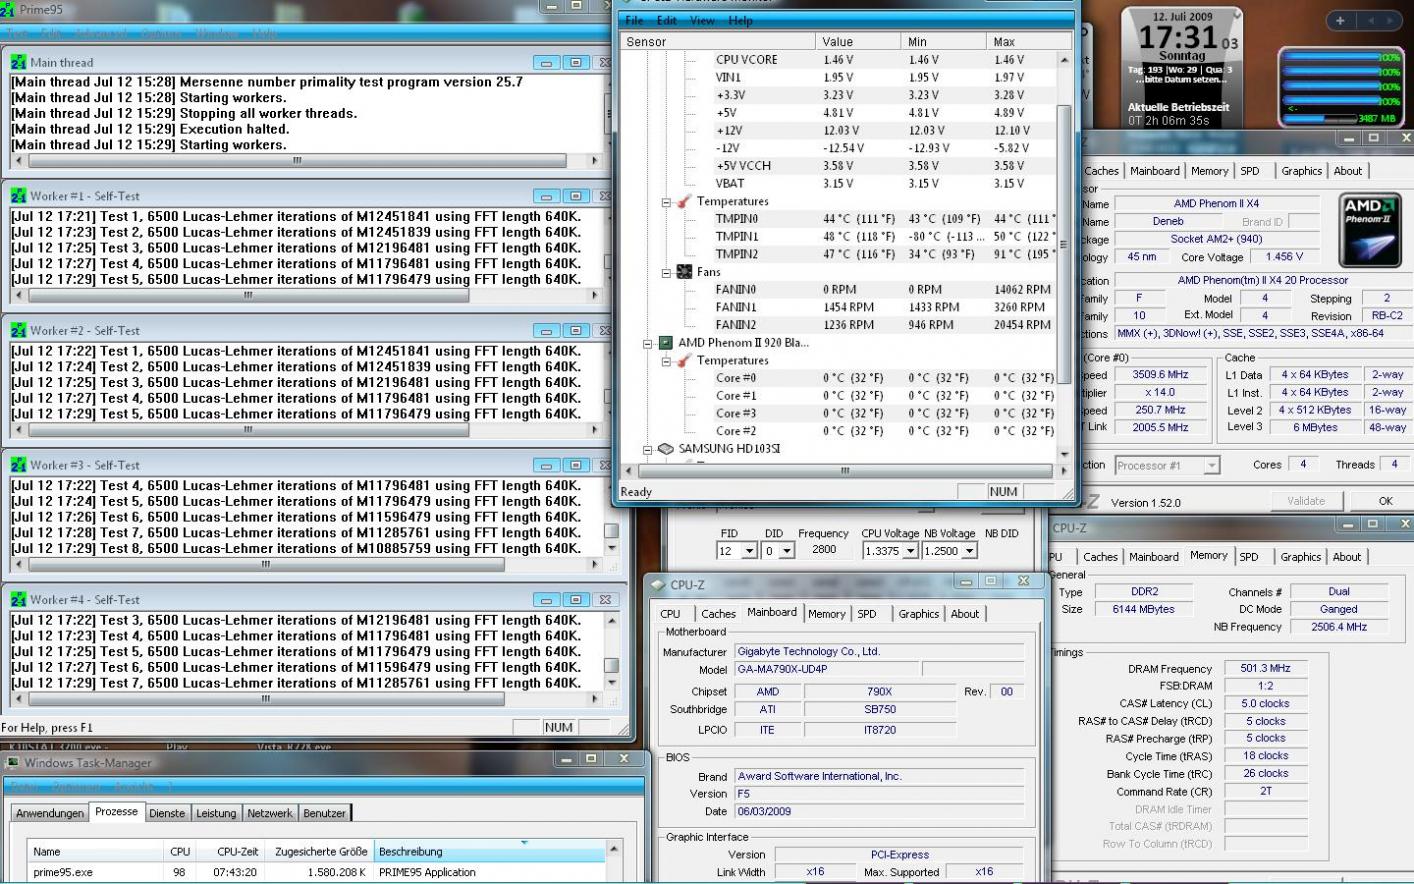1414x884 pixels.
Task: Open About tab in the top CPU-Z window
Action: (1348, 171)
